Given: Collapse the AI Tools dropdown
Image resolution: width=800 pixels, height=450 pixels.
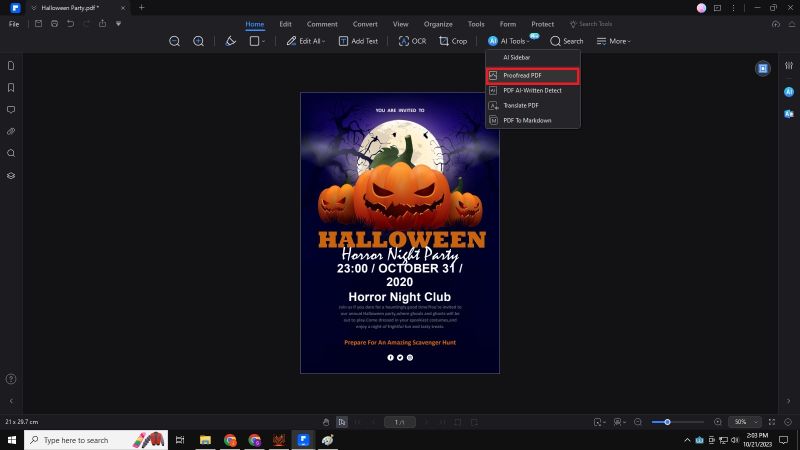Looking at the screenshot, I should [508, 41].
